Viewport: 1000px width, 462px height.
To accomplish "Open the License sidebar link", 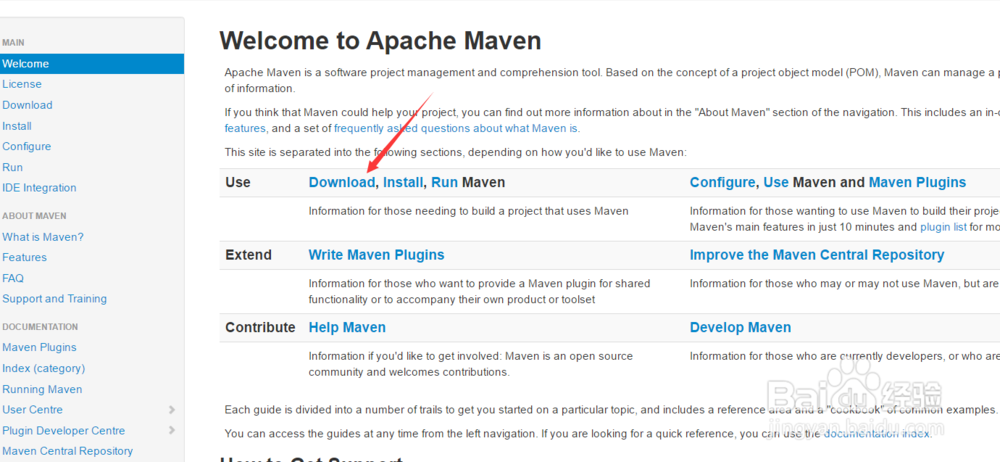I will (x=22, y=84).
